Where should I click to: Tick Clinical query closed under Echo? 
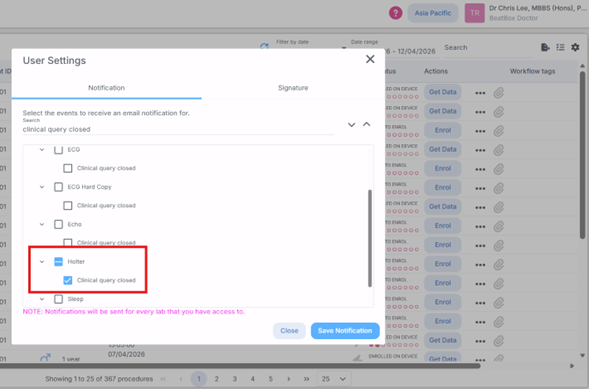68,242
